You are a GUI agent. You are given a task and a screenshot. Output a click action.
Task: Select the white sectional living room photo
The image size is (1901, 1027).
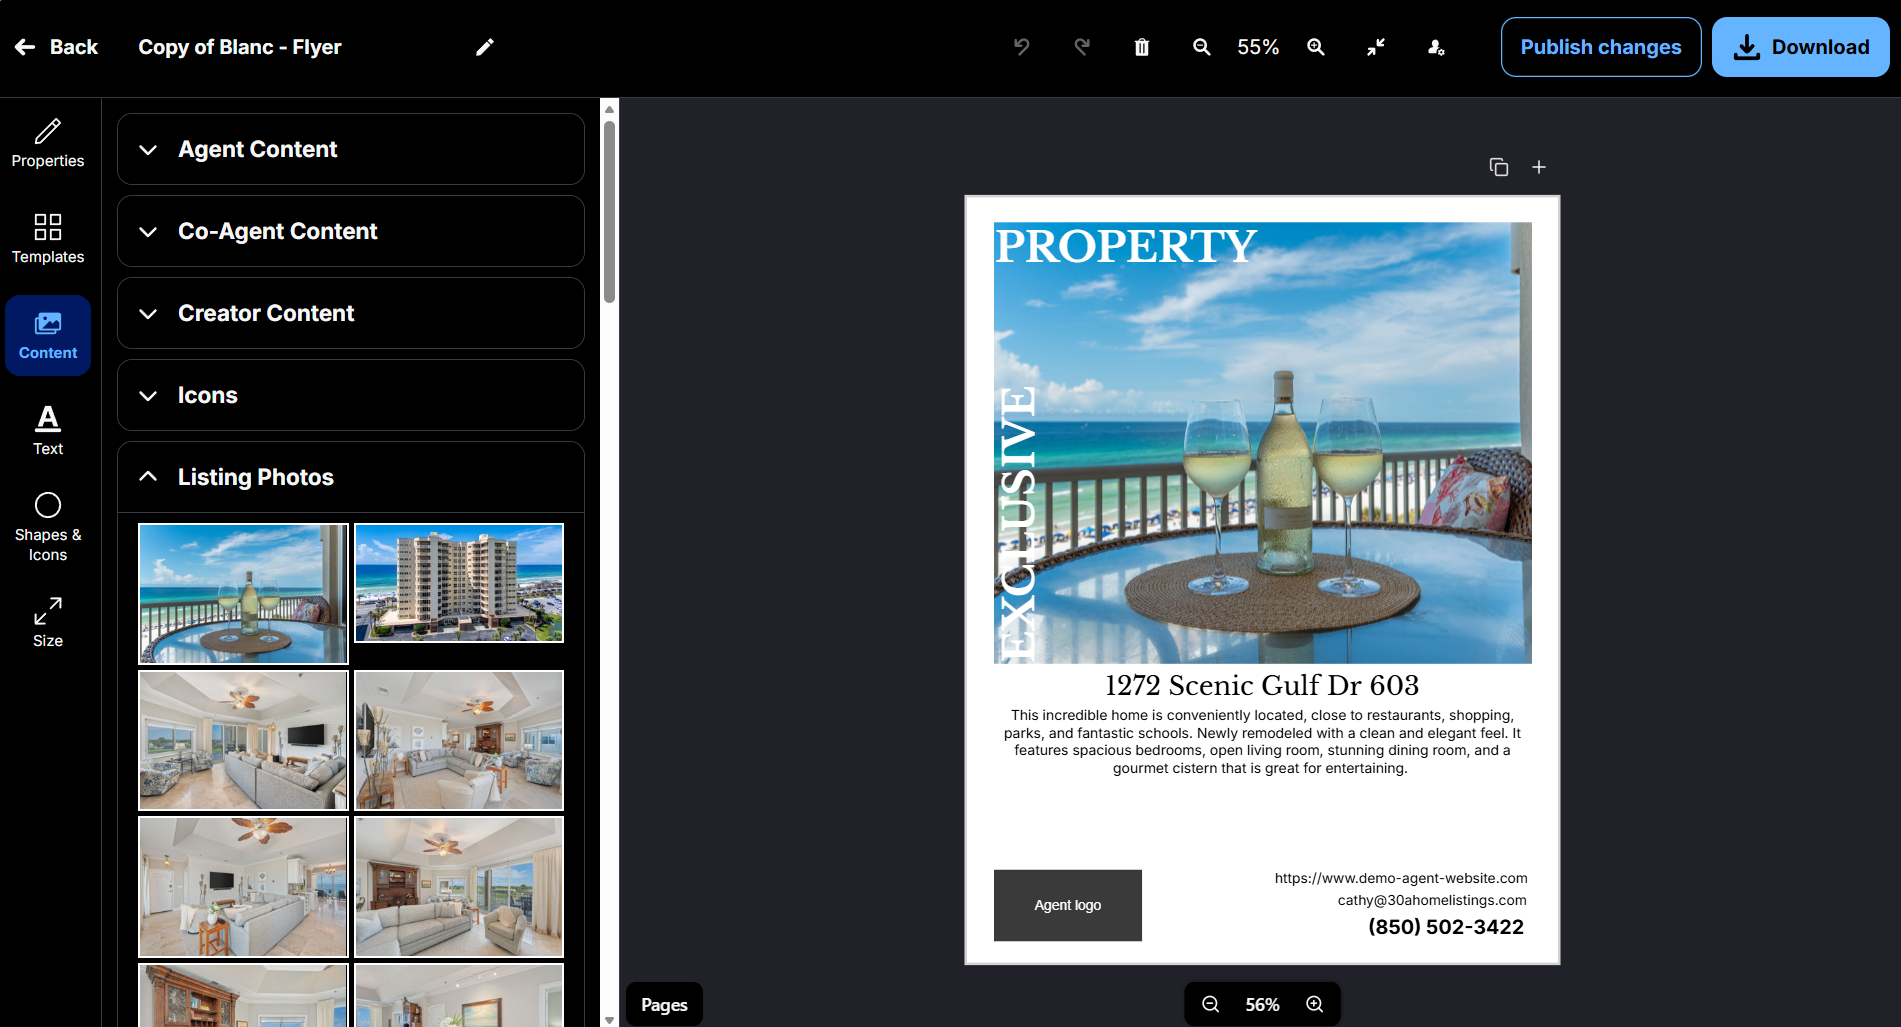[243, 887]
